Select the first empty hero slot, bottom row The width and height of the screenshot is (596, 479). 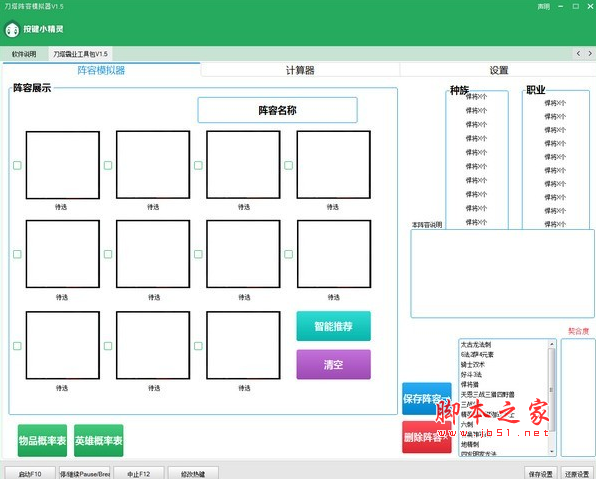[63, 345]
